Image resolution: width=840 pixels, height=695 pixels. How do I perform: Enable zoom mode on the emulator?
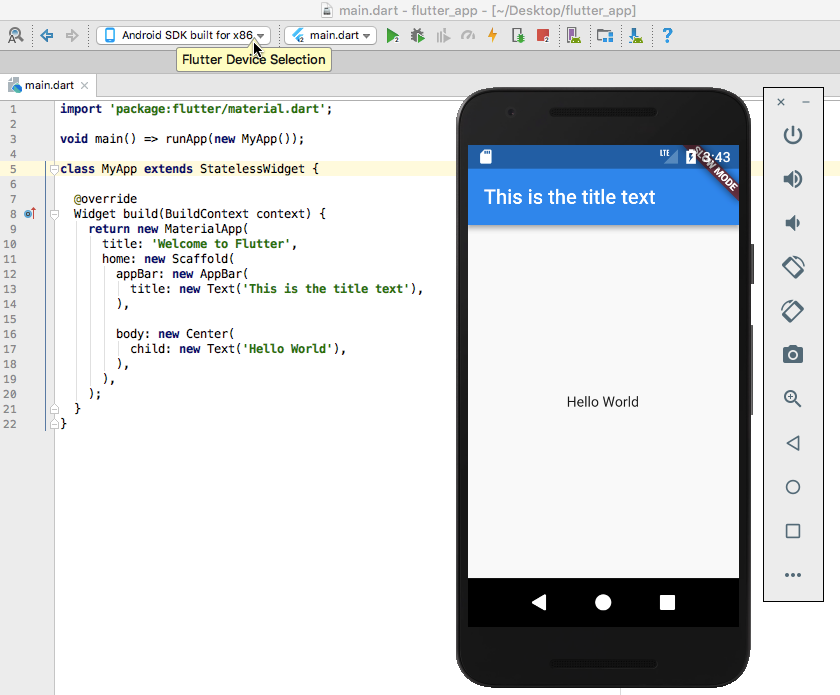(792, 398)
